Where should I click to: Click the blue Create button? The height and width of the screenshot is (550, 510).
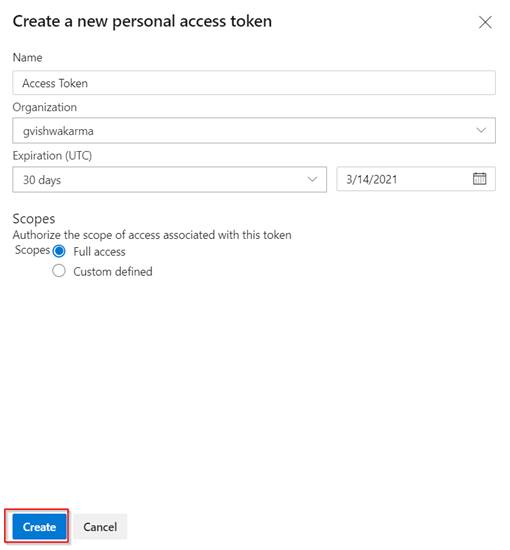39,527
